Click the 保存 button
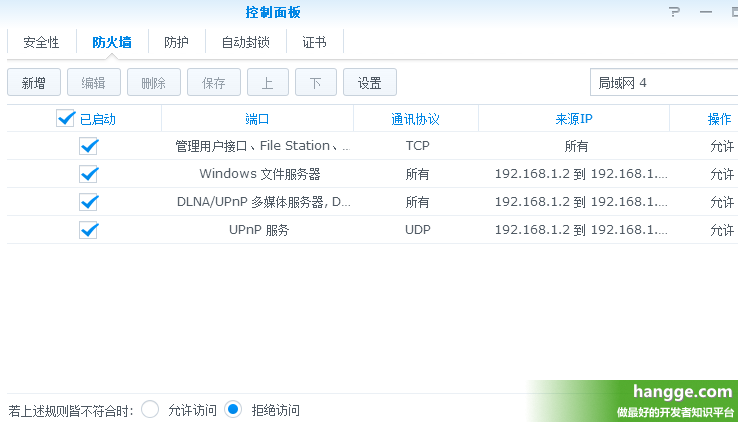 pyautogui.click(x=214, y=82)
